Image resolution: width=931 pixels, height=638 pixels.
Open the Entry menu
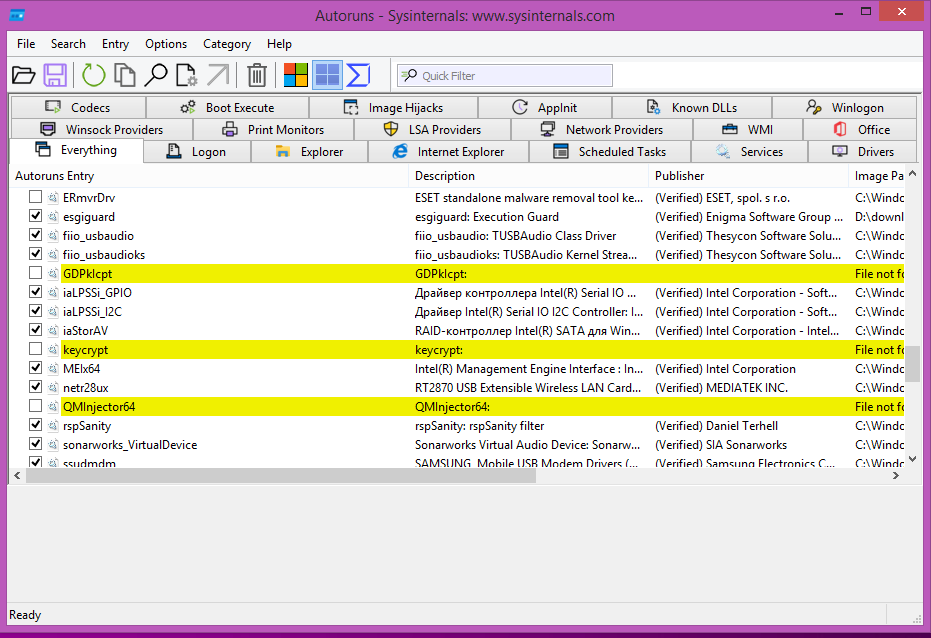pos(115,44)
